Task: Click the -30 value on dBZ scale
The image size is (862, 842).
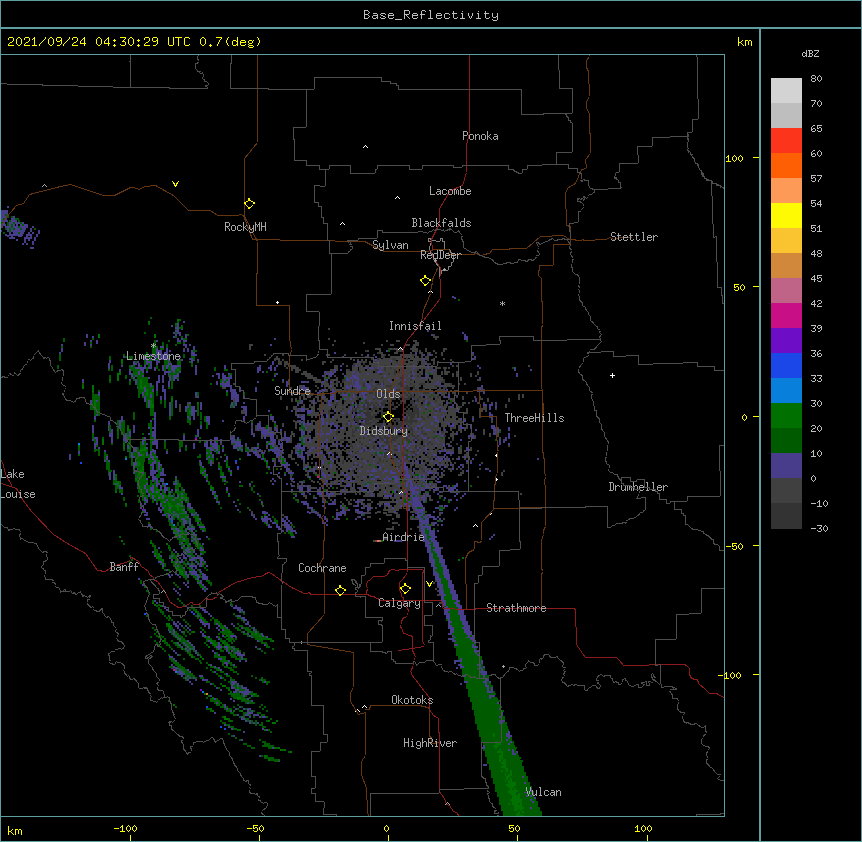Action: [x=819, y=529]
